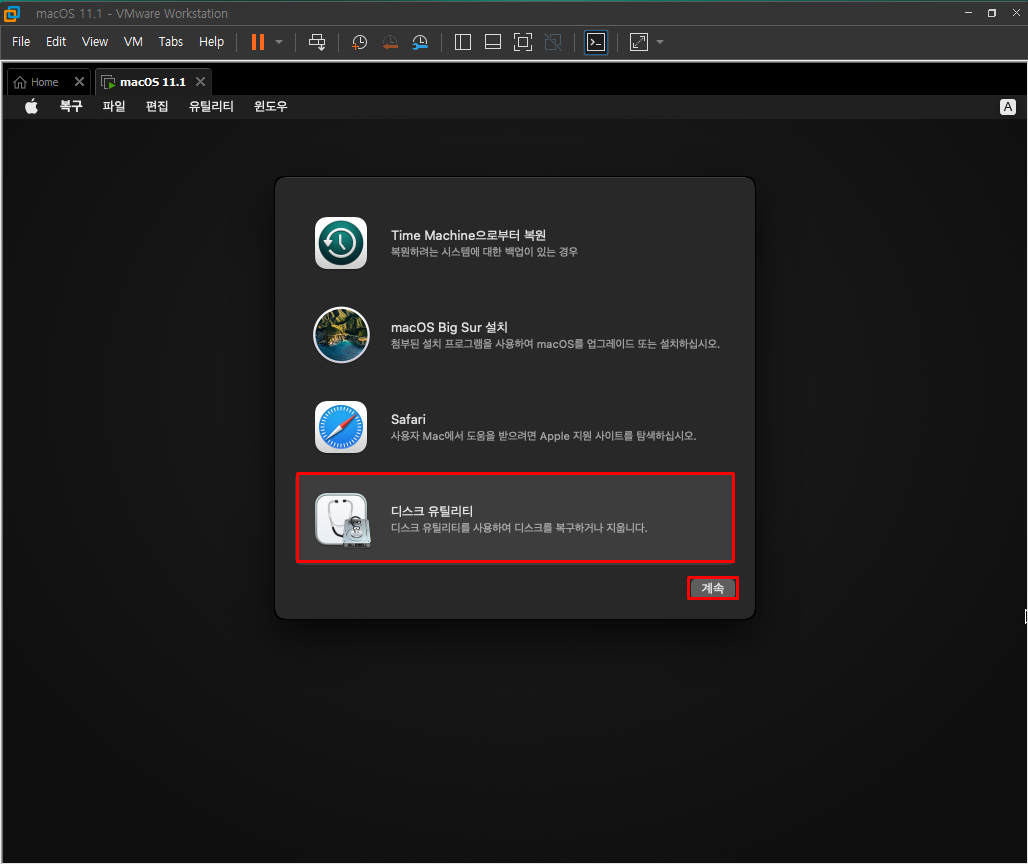Open the VM menu
Viewport: 1028px width, 864px height.
[x=133, y=41]
